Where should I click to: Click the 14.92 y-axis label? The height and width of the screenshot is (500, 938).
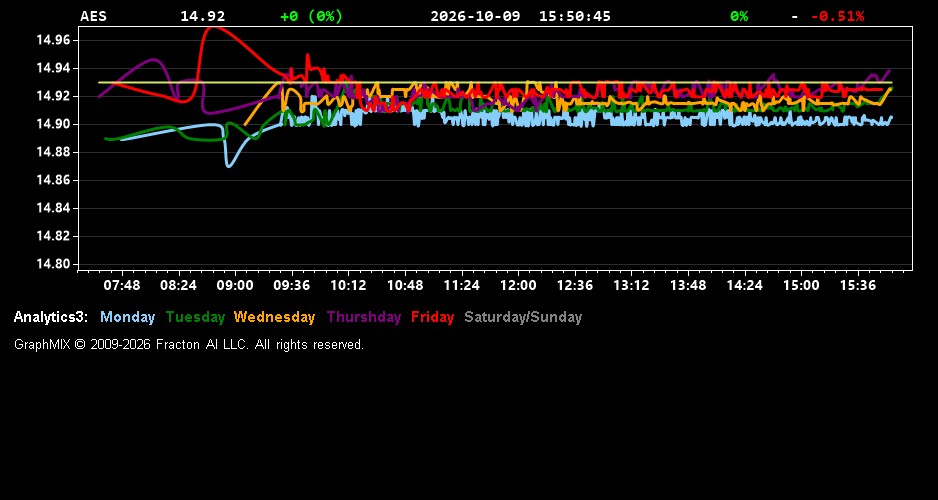pos(53,96)
